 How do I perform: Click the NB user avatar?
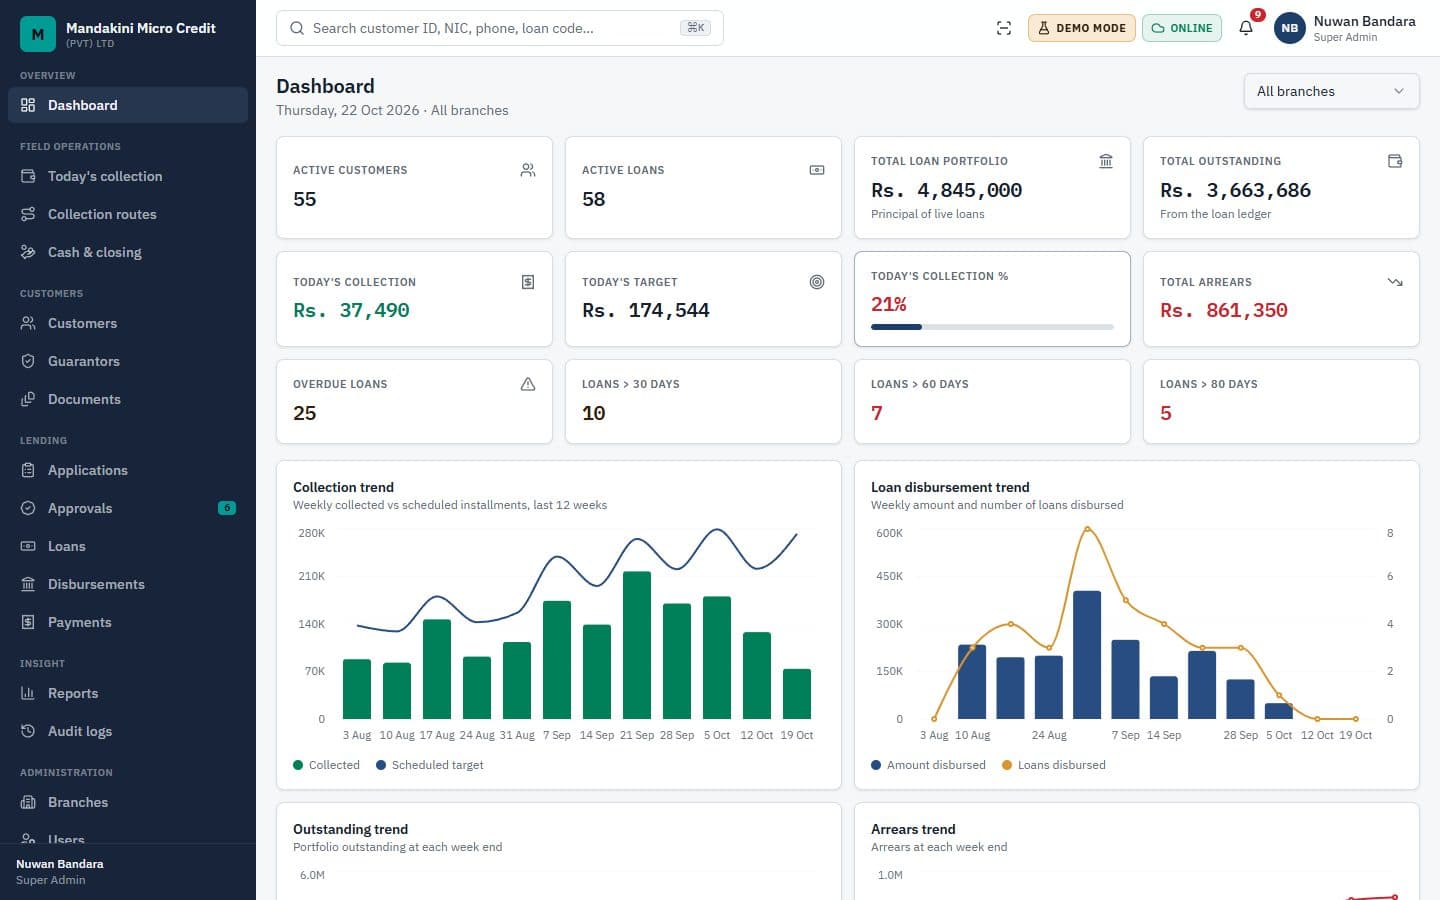pyautogui.click(x=1290, y=28)
